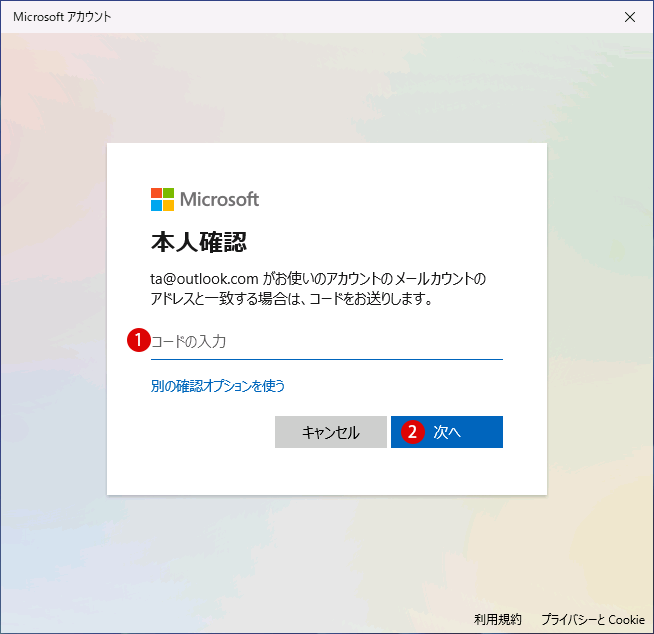Screen dimensions: 654x634
Task: Open the 利用規約 link
Action: click(x=498, y=619)
